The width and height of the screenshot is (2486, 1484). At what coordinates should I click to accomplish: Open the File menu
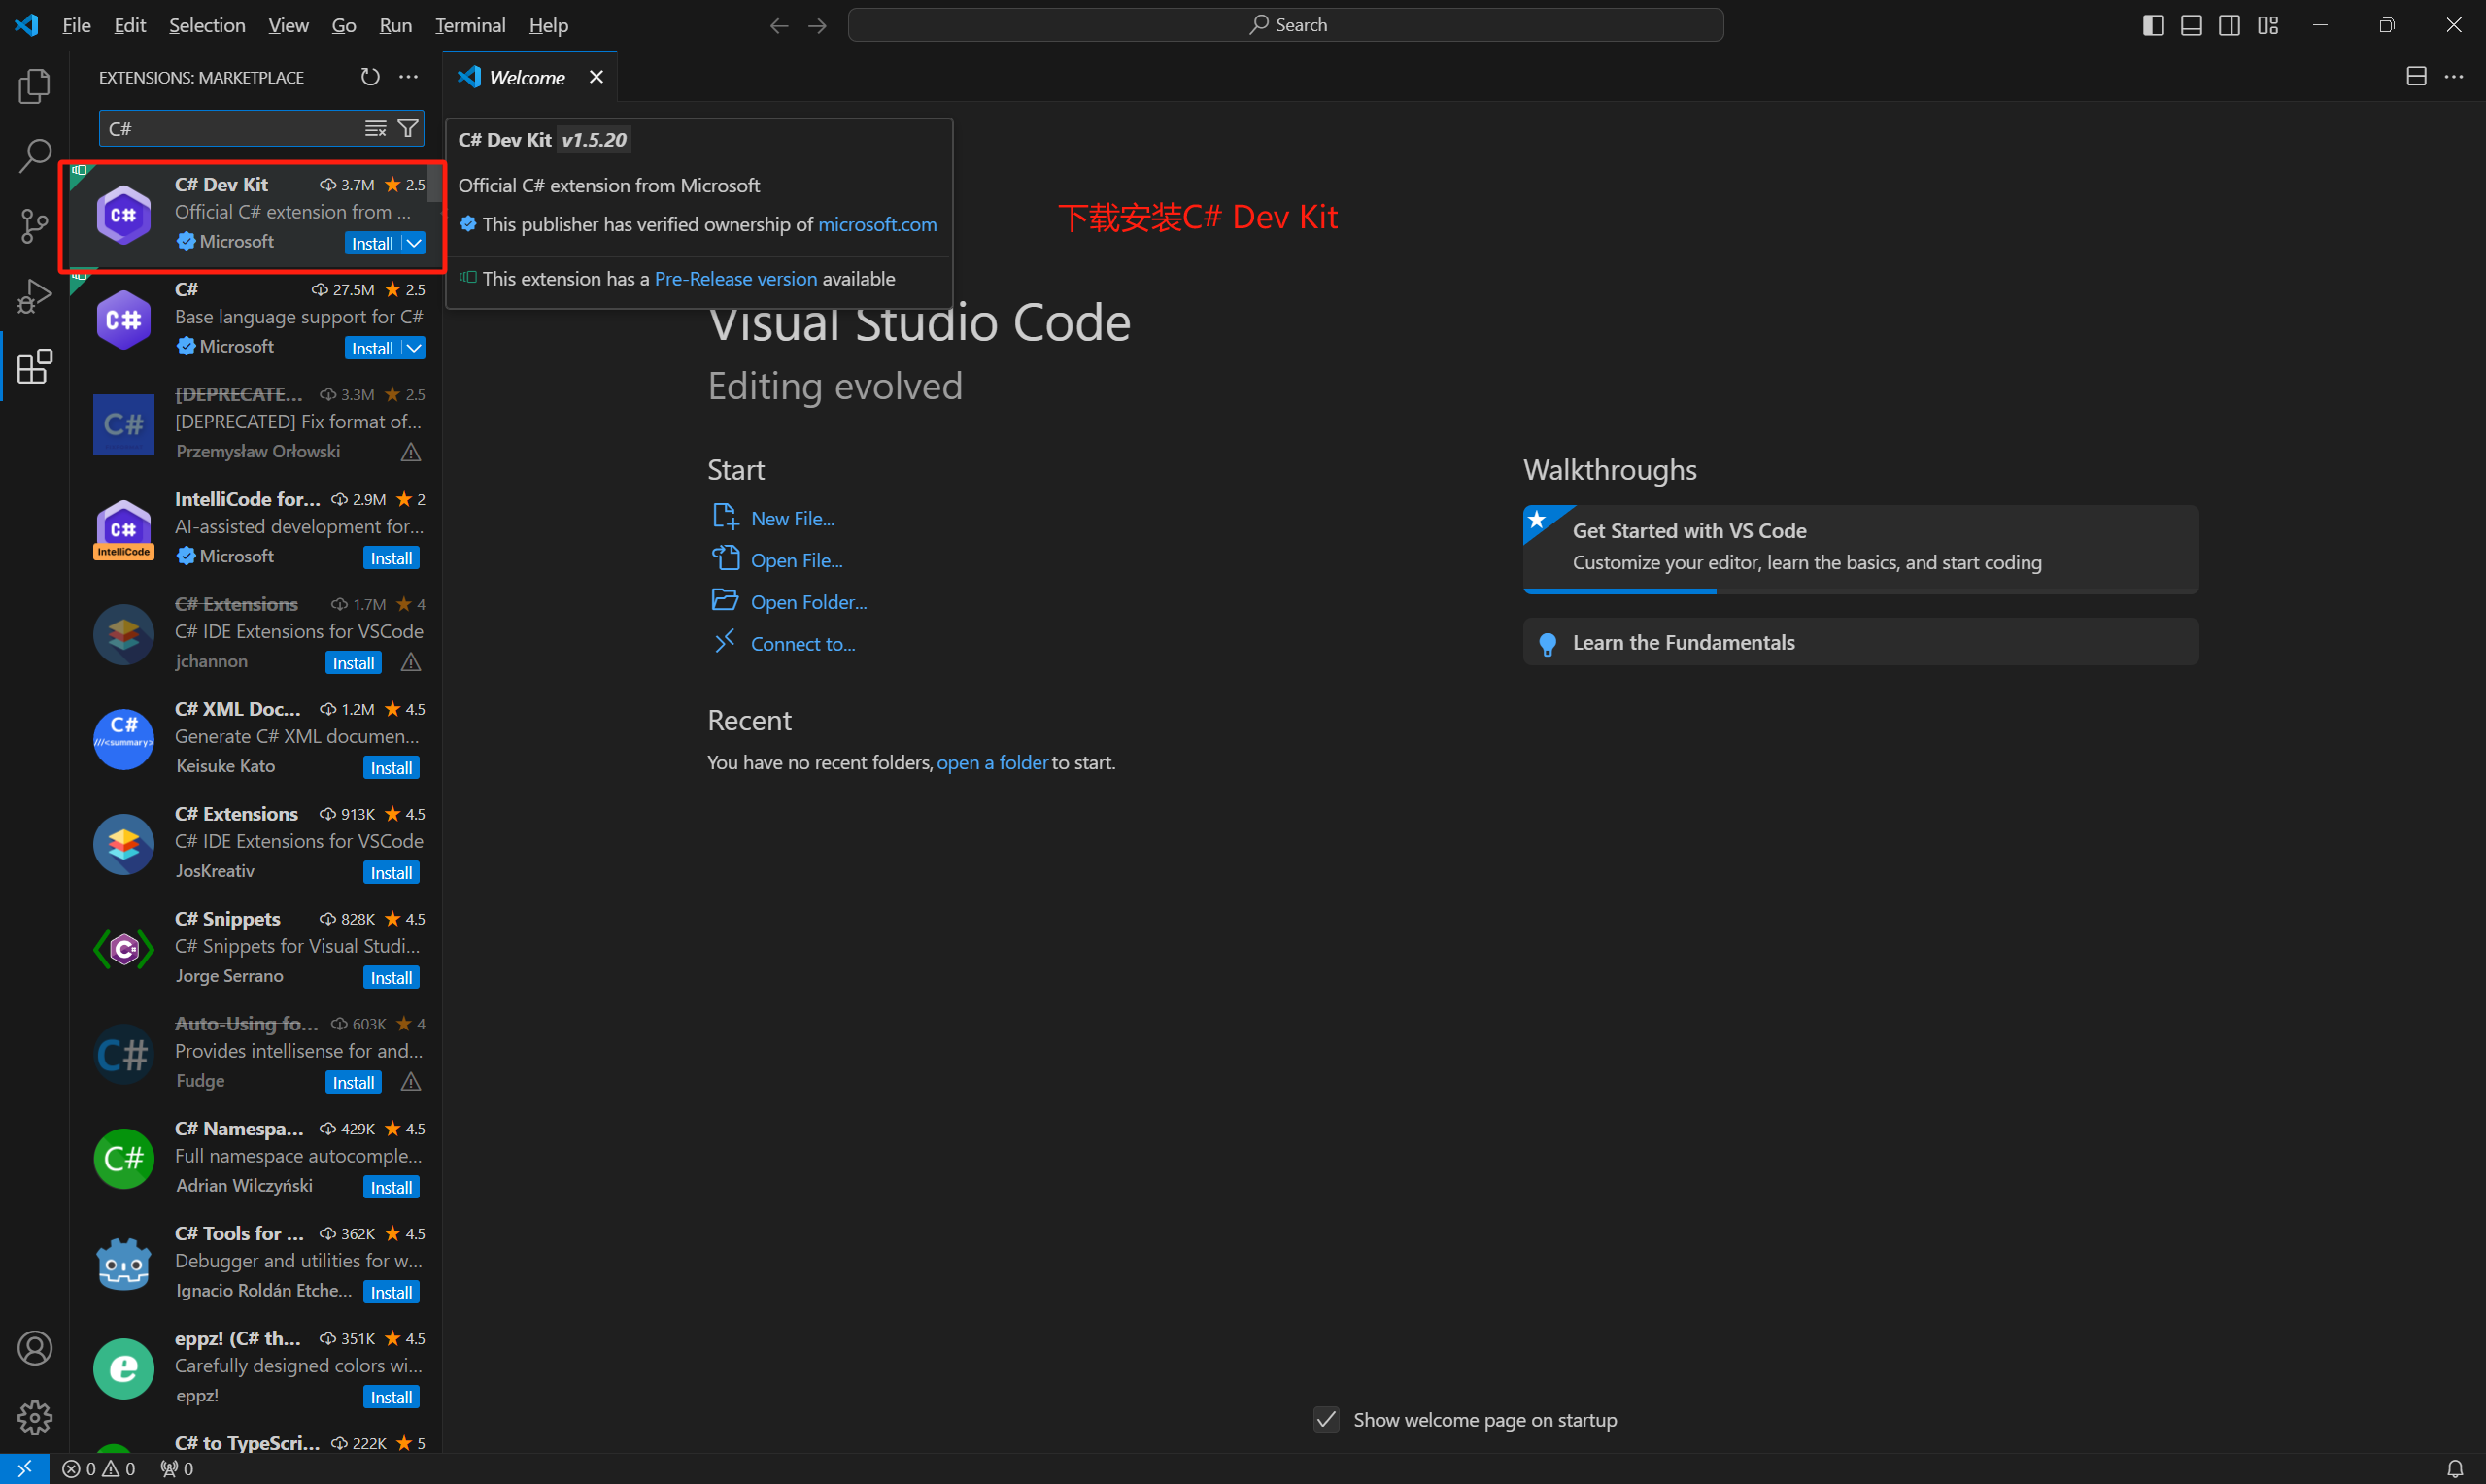77,25
